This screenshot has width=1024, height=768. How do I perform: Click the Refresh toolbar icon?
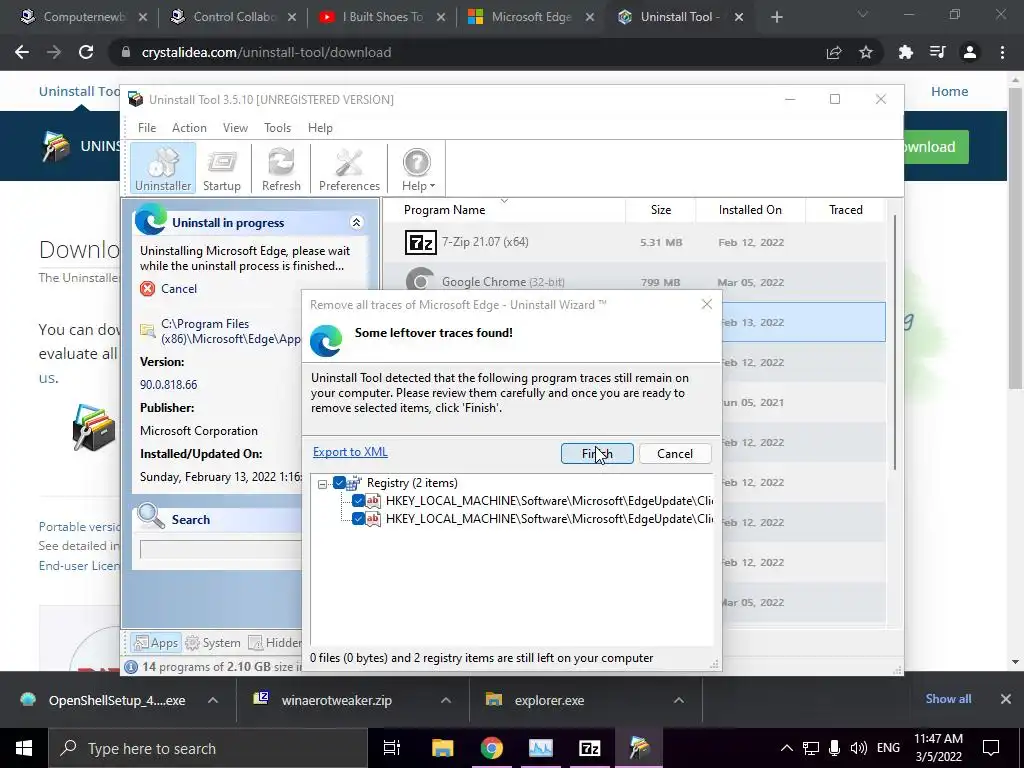coord(281,168)
